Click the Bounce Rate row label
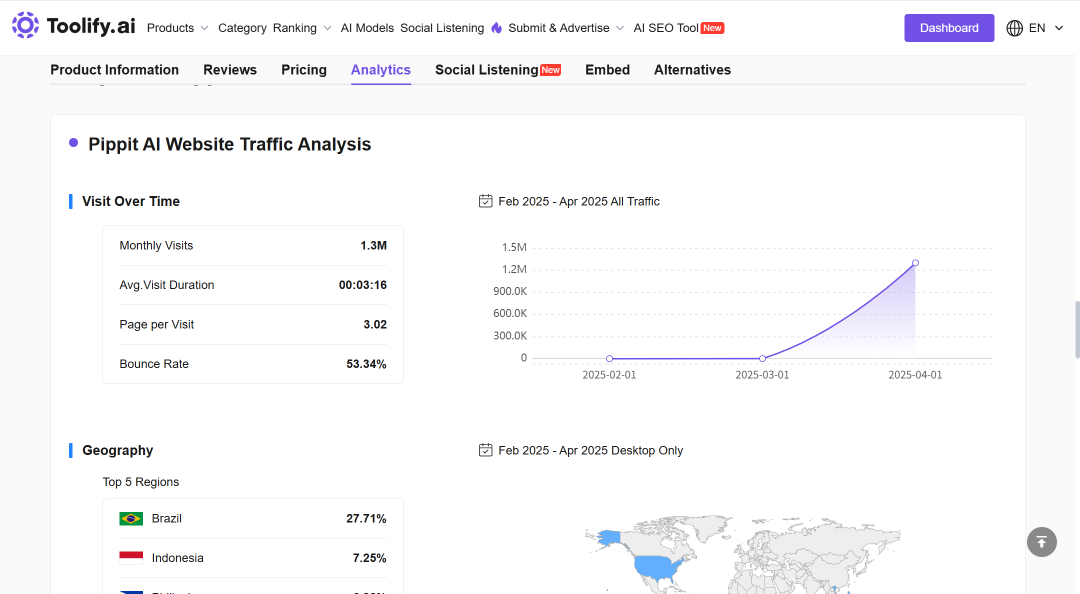Viewport: 1080px width, 594px height. (x=154, y=364)
